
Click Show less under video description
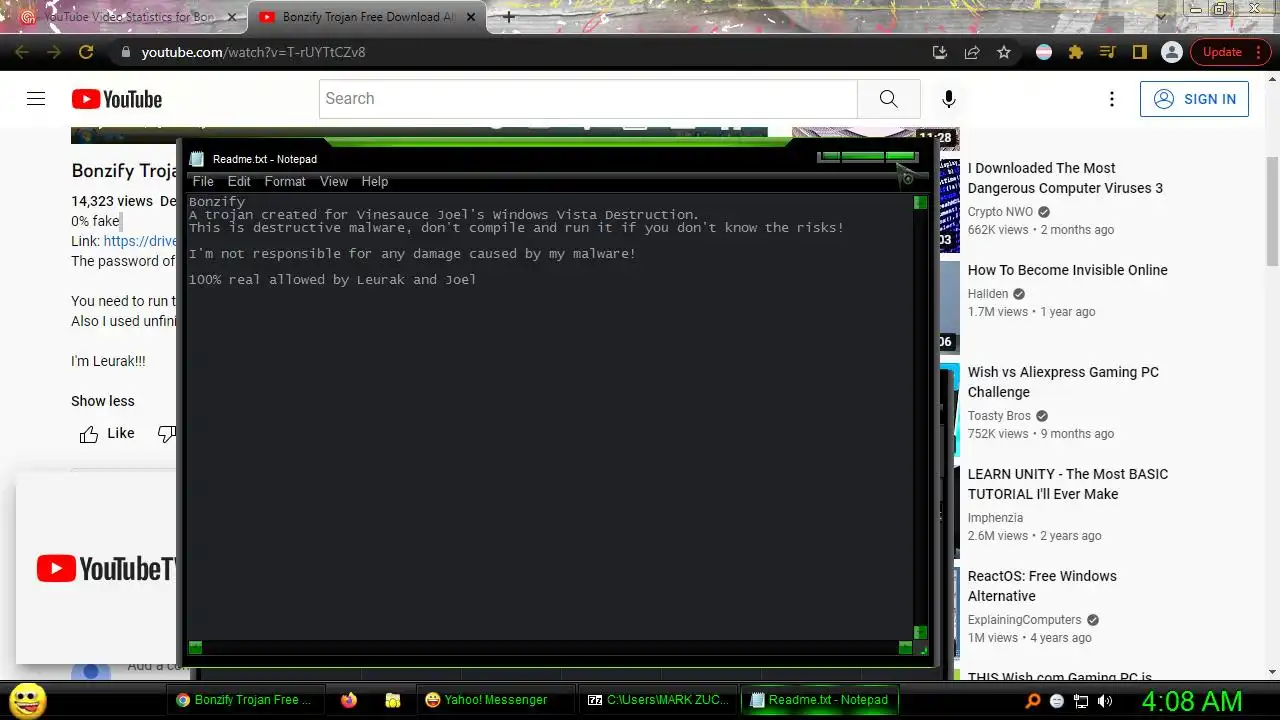tap(102, 401)
